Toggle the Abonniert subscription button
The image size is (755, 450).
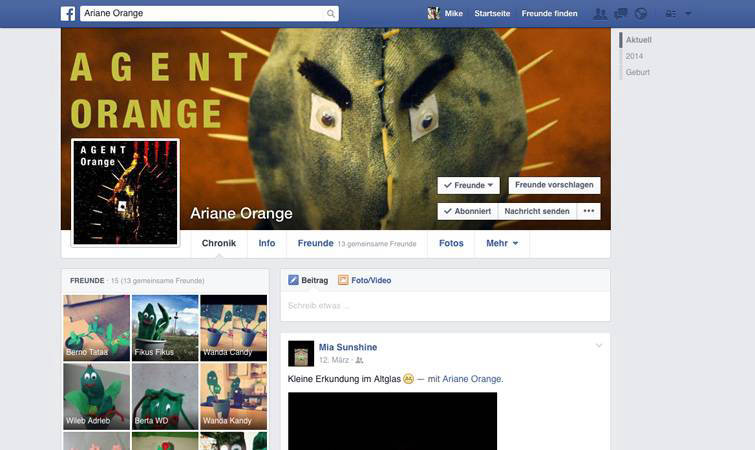click(x=467, y=211)
